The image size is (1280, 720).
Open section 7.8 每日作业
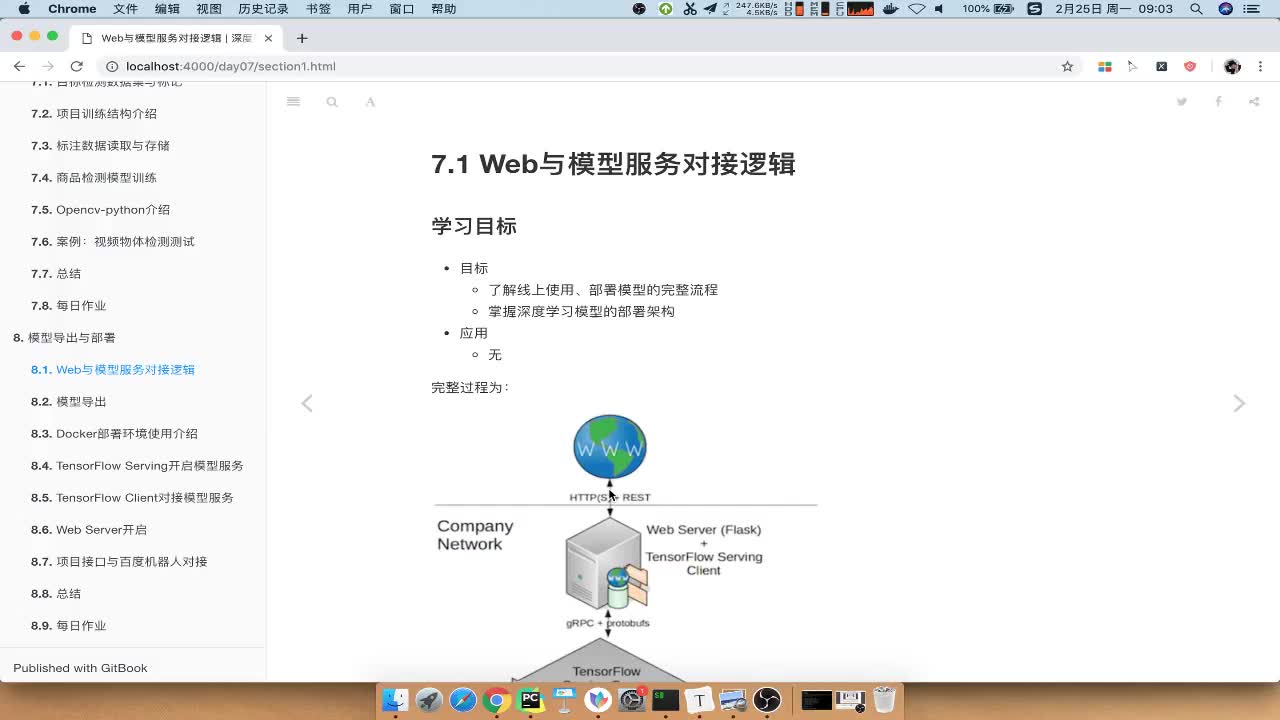(x=68, y=305)
